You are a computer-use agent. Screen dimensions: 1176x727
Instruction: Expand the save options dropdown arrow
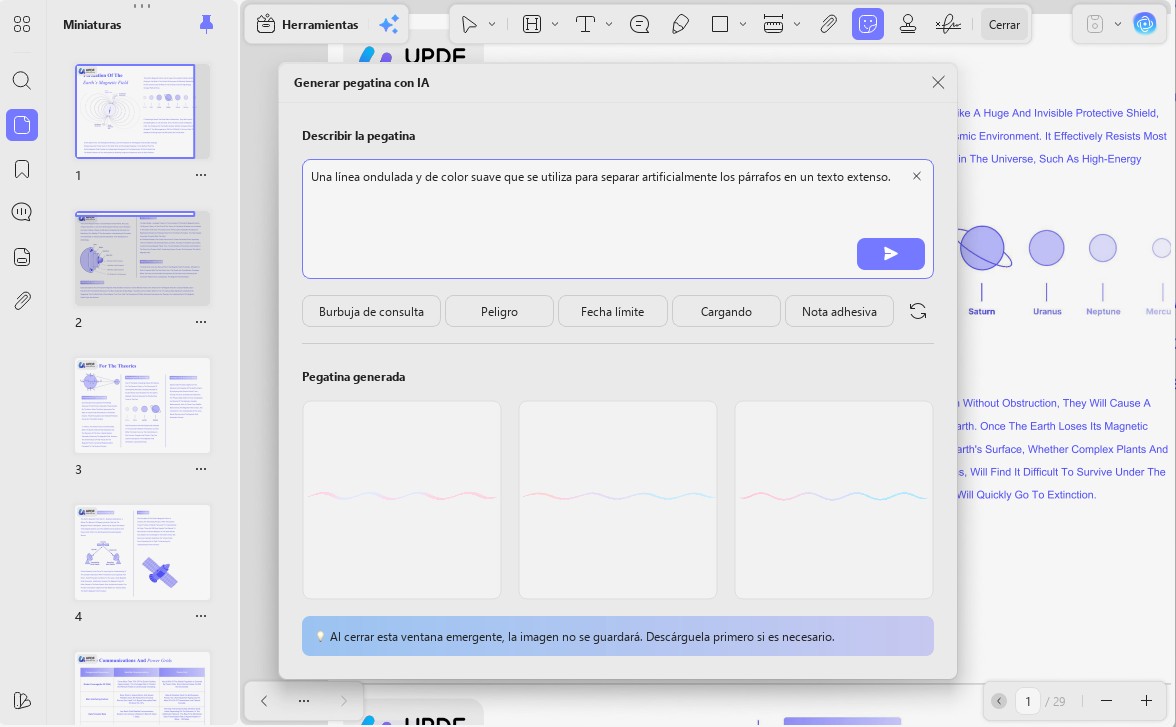(x=1118, y=25)
